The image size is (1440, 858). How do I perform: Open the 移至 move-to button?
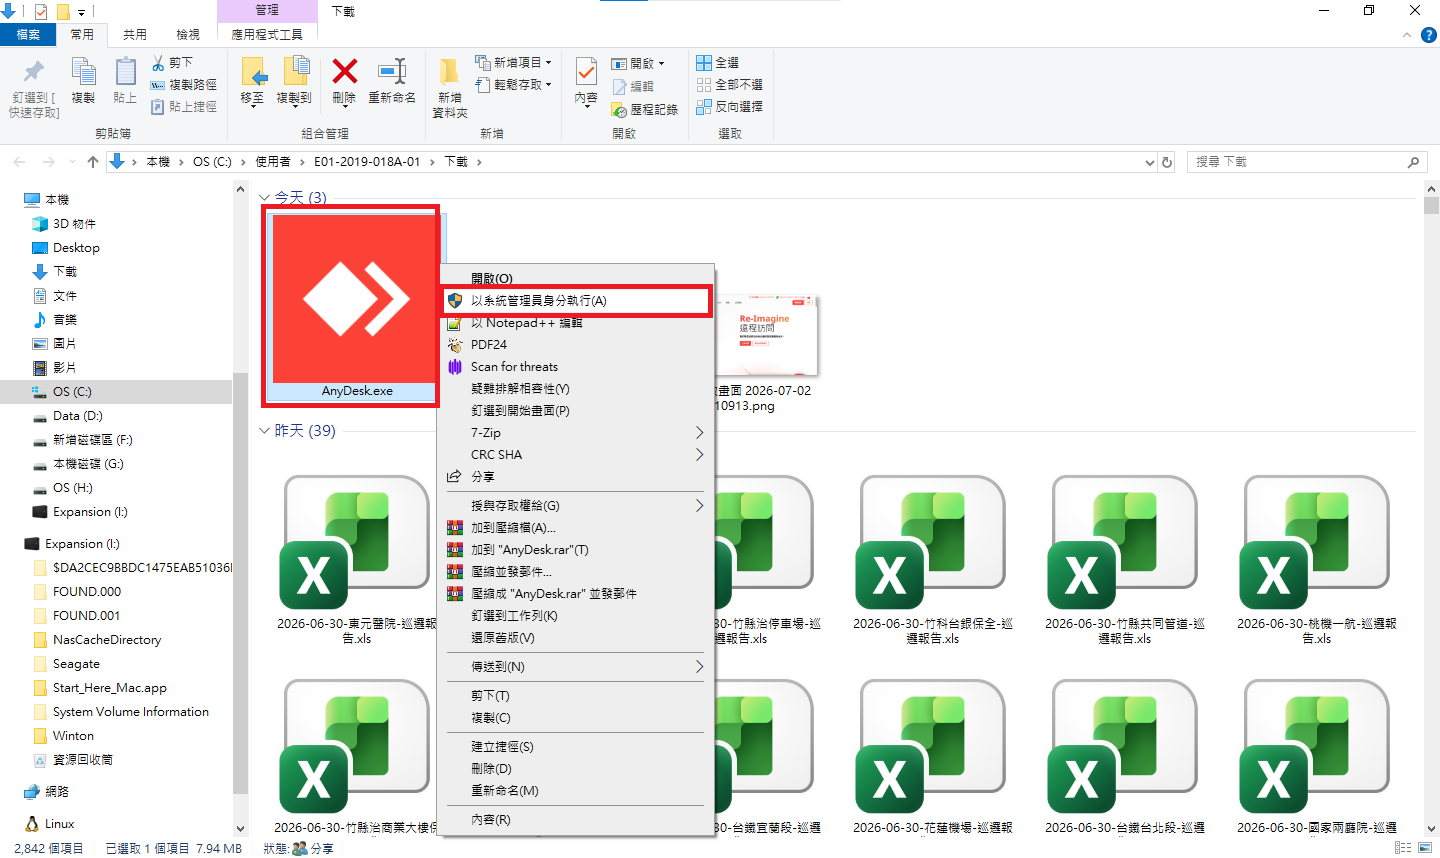point(253,80)
